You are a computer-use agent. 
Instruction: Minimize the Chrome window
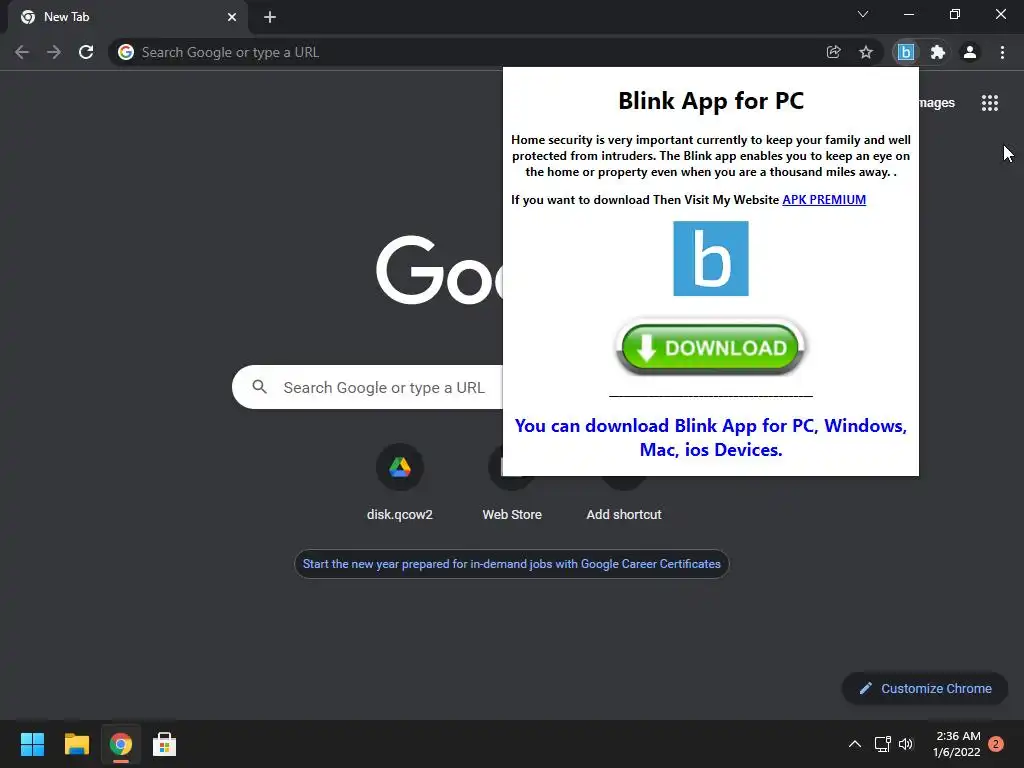pos(909,14)
